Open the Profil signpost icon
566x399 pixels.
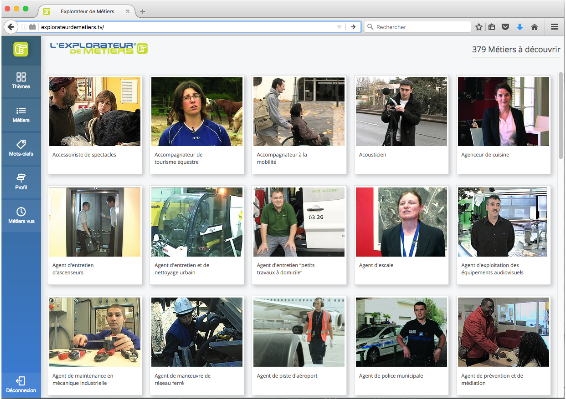point(21,178)
